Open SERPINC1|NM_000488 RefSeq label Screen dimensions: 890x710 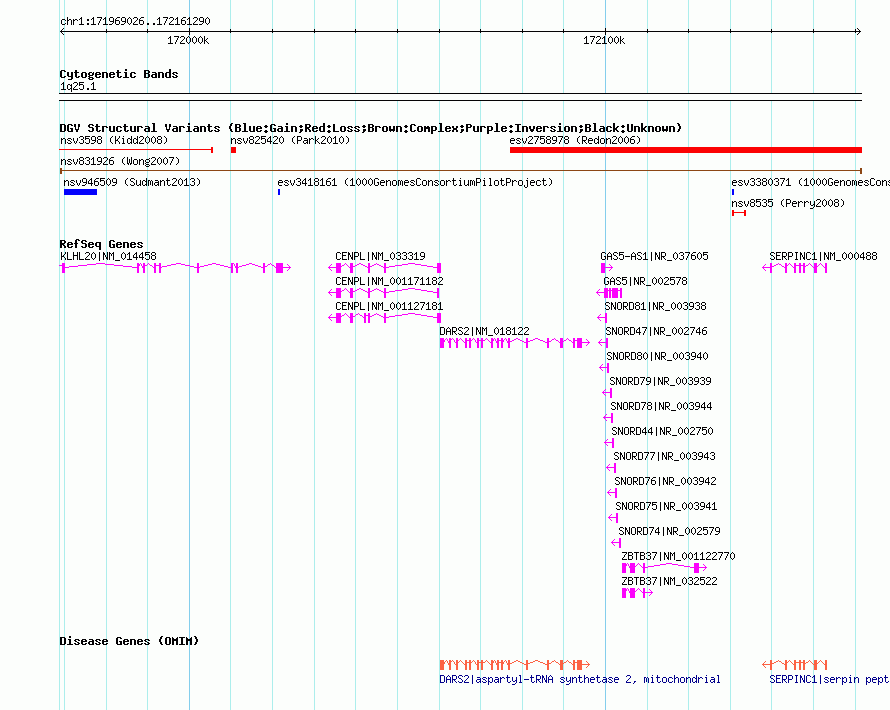click(x=823, y=257)
